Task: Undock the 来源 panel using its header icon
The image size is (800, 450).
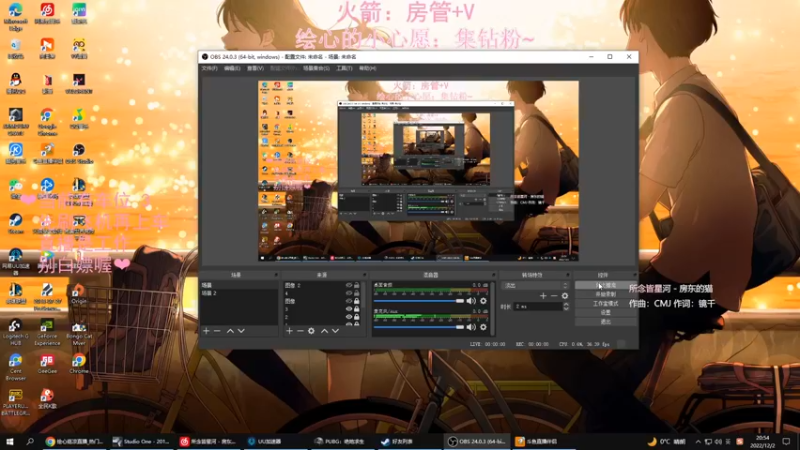Action: 364,275
